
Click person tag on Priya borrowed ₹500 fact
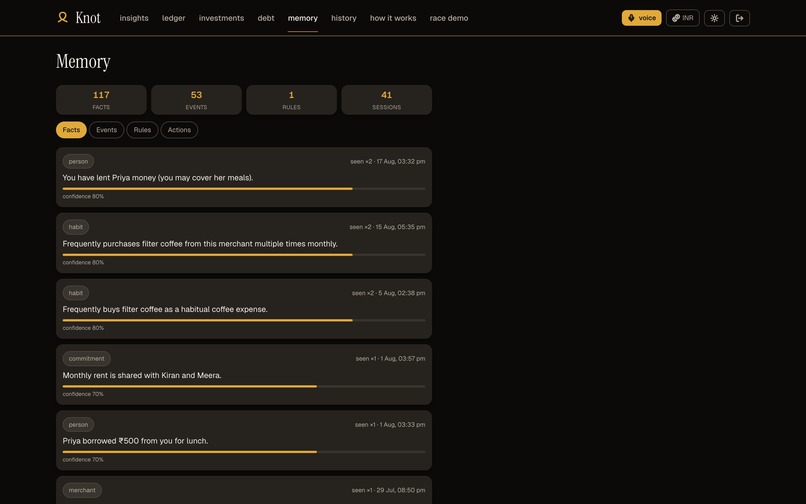coord(78,424)
